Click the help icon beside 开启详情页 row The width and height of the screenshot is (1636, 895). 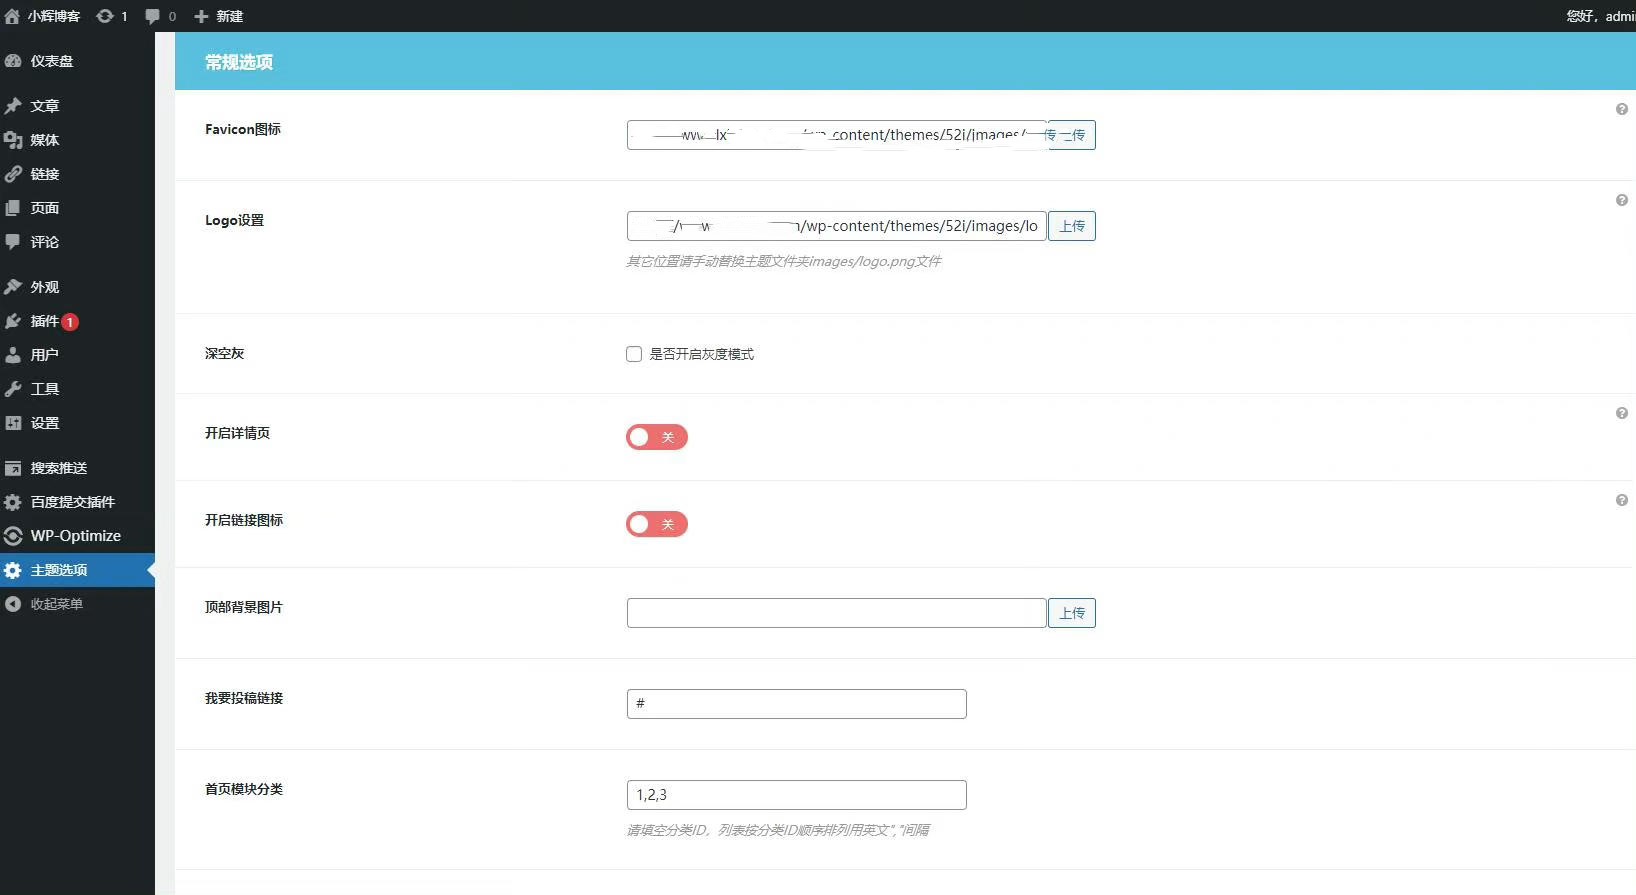tap(1621, 413)
